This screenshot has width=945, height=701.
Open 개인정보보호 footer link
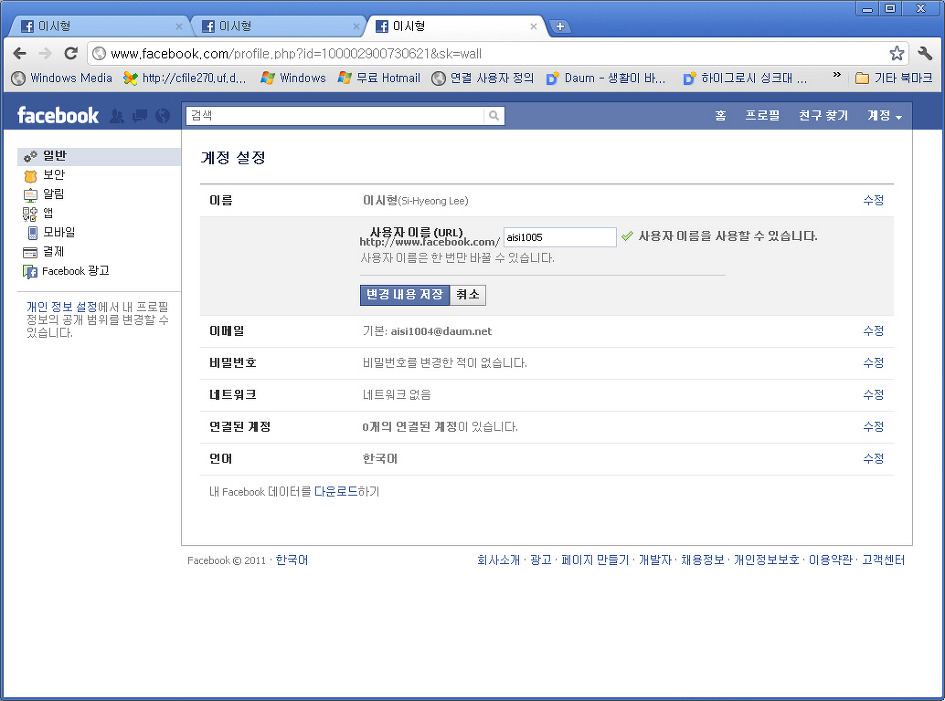767,561
